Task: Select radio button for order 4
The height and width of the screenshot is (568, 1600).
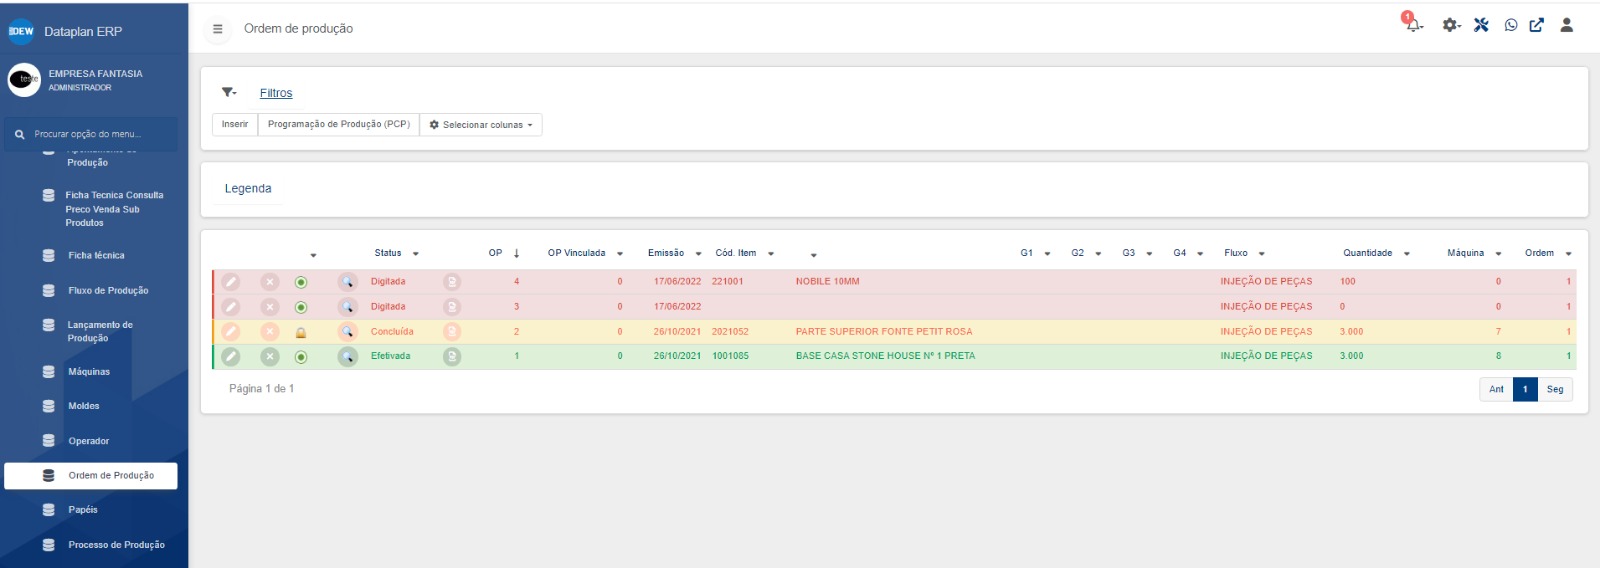Action: [301, 282]
